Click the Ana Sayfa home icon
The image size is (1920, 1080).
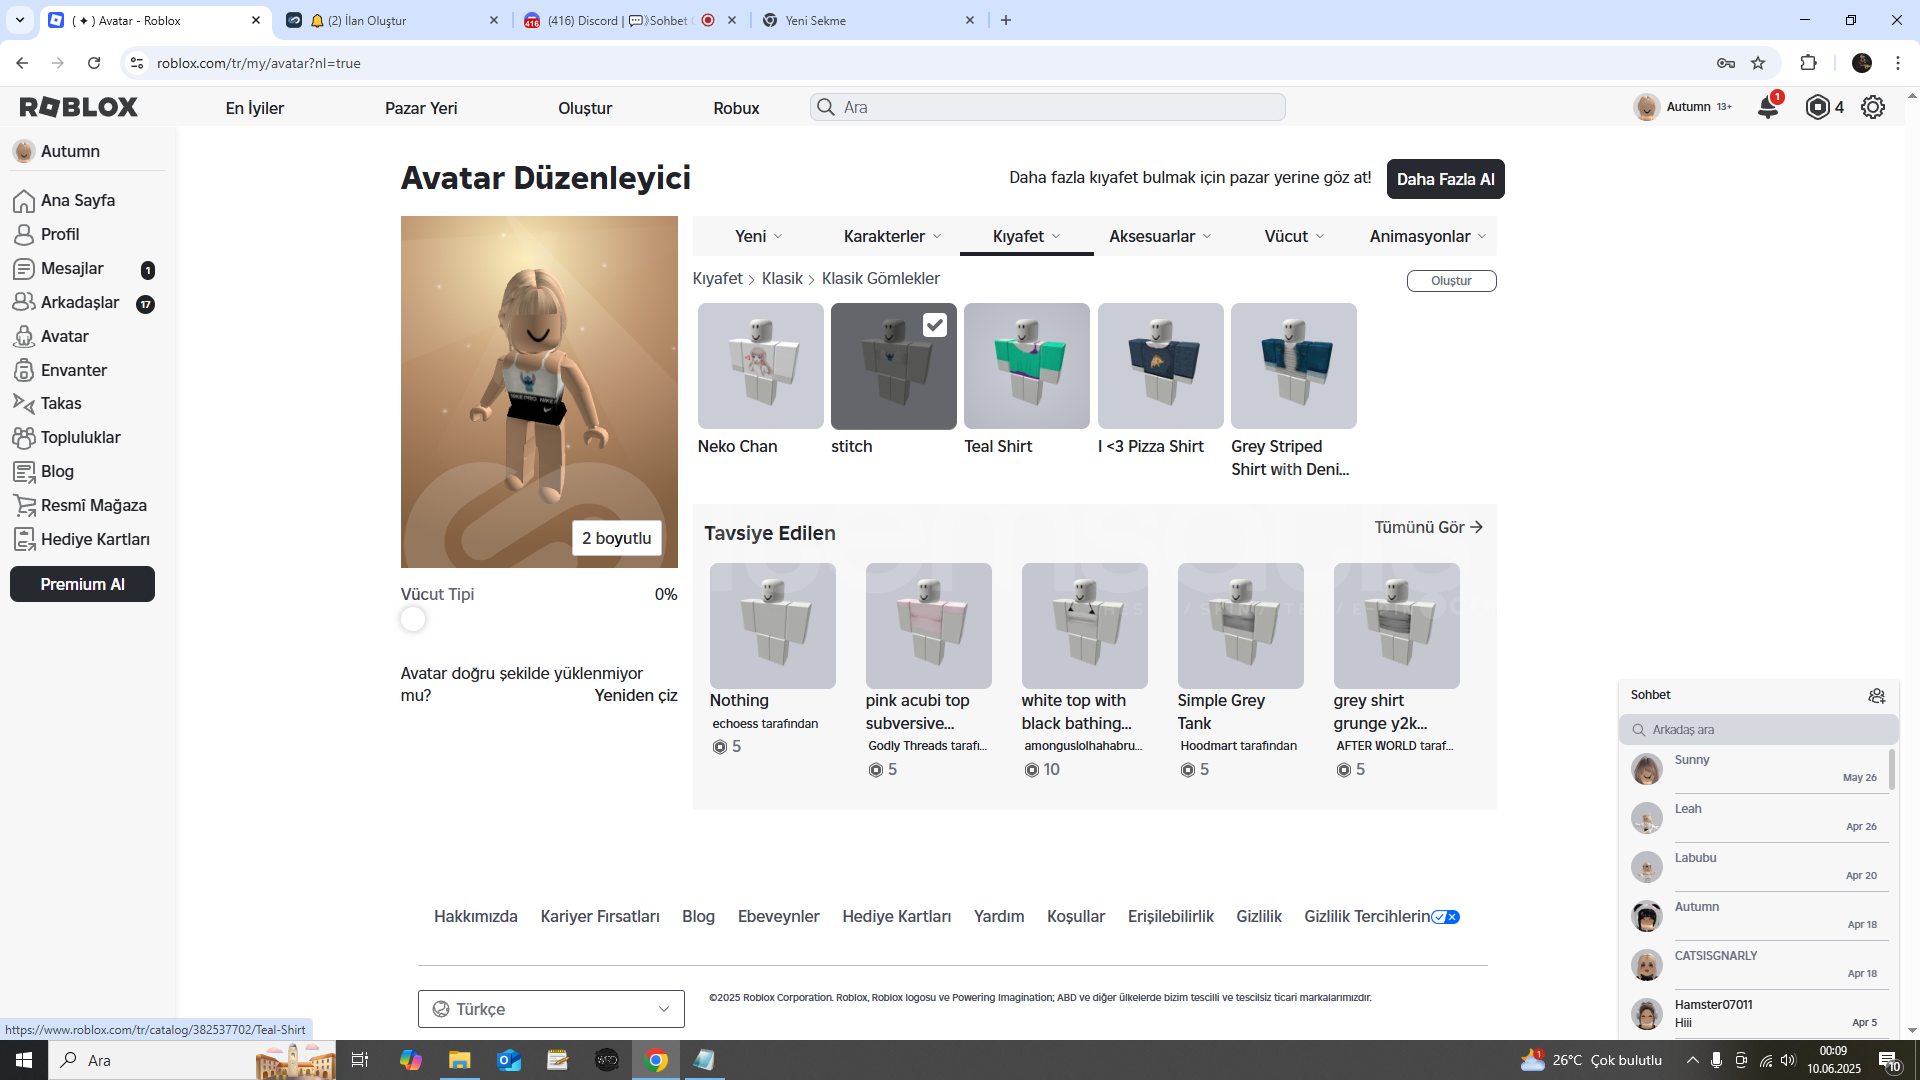click(x=24, y=201)
